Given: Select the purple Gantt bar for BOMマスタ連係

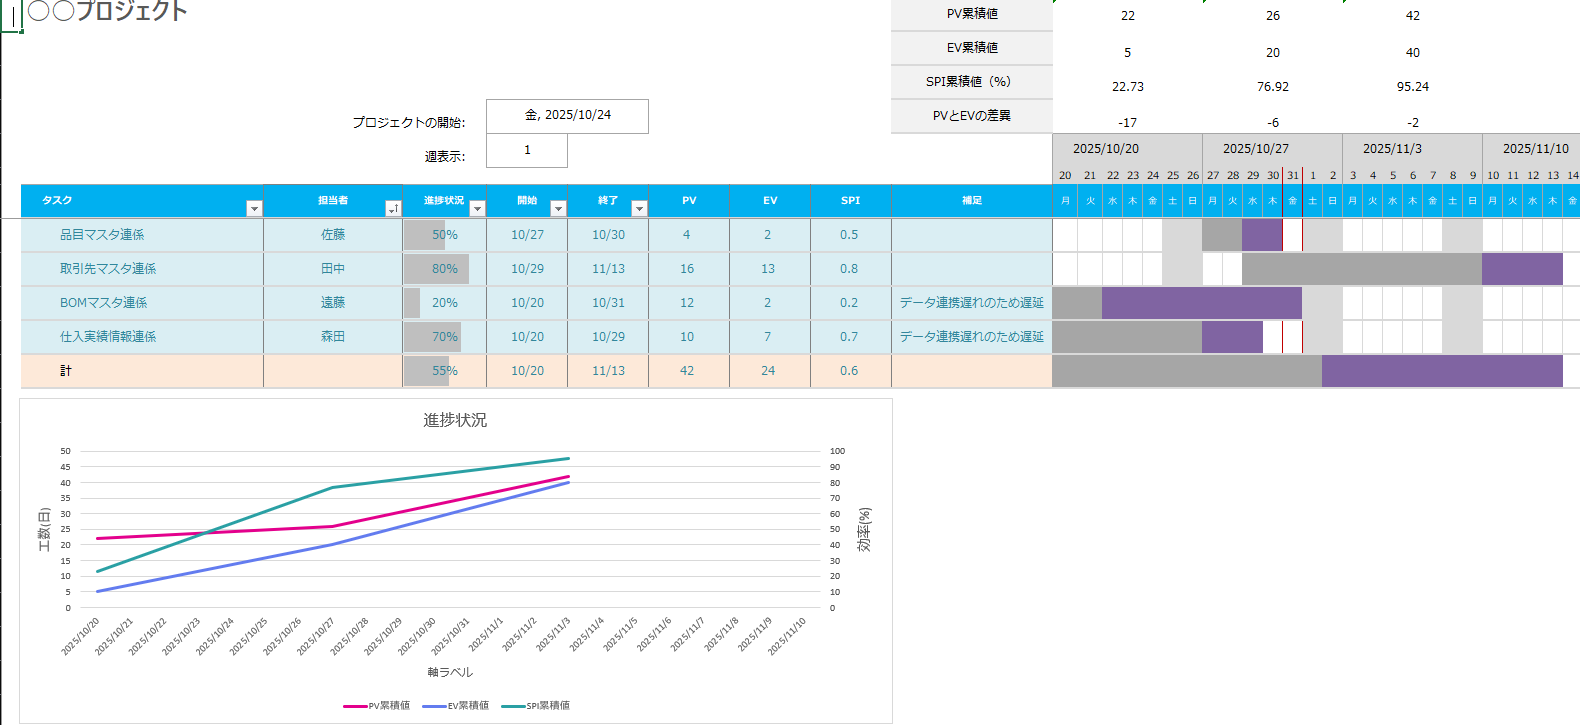Looking at the screenshot, I should pos(1201,303).
